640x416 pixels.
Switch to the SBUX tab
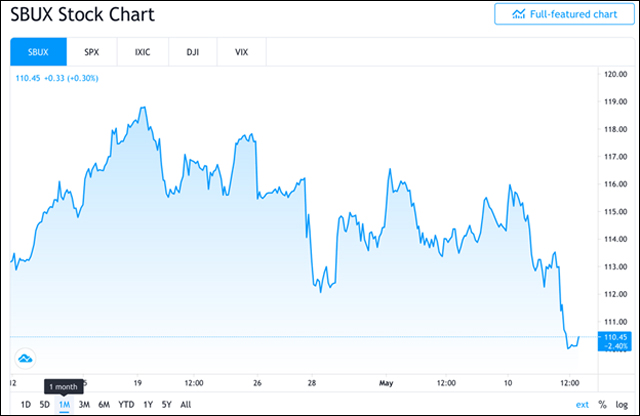click(38, 51)
